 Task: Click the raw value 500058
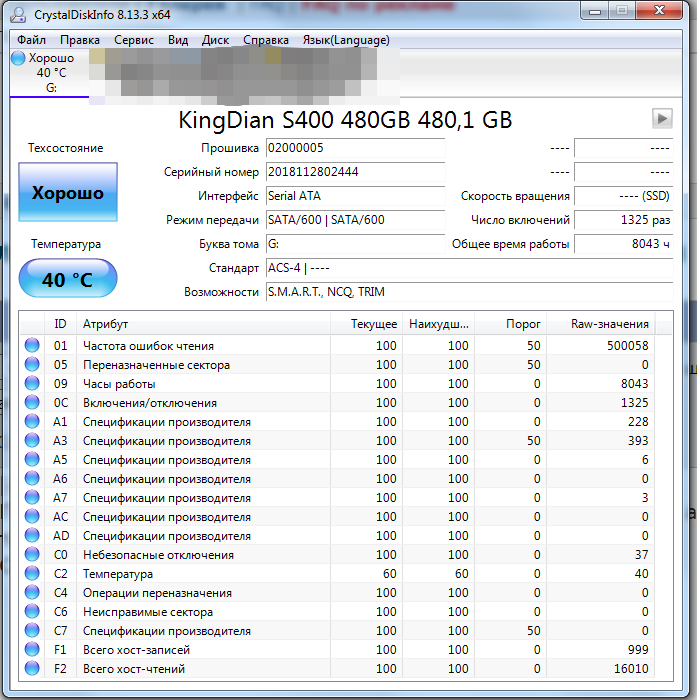627,346
